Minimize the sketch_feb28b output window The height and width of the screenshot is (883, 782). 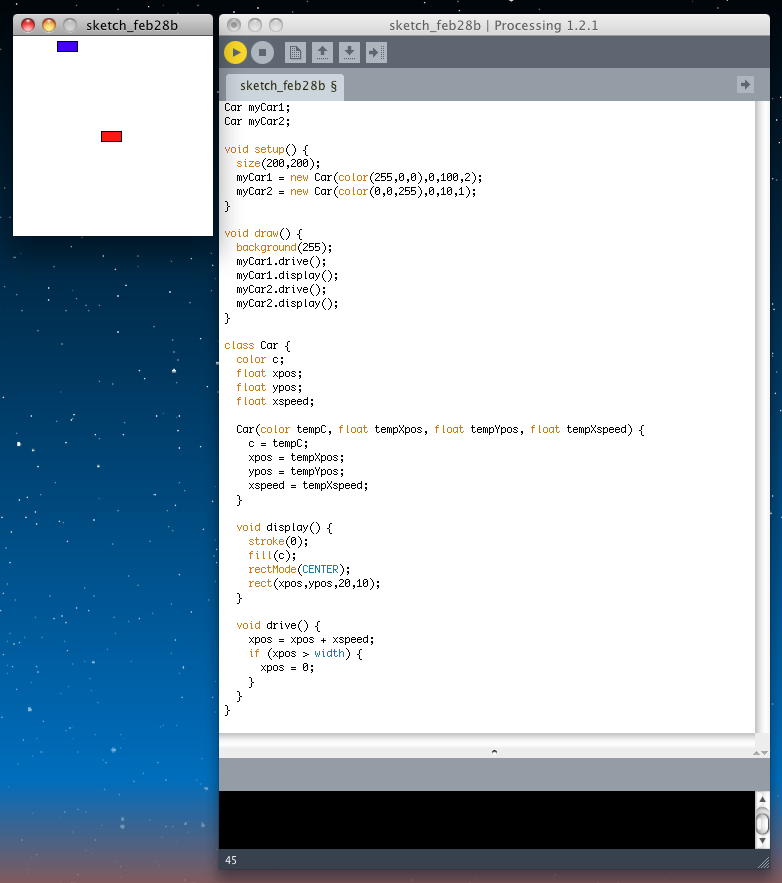point(49,25)
